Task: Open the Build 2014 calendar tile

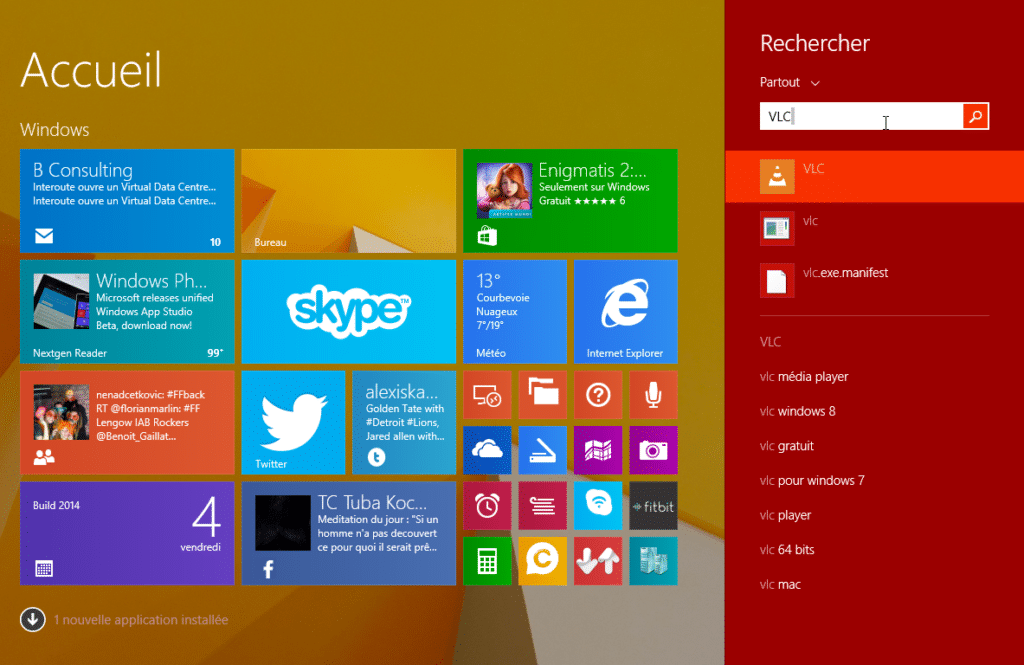Action: [x=127, y=534]
